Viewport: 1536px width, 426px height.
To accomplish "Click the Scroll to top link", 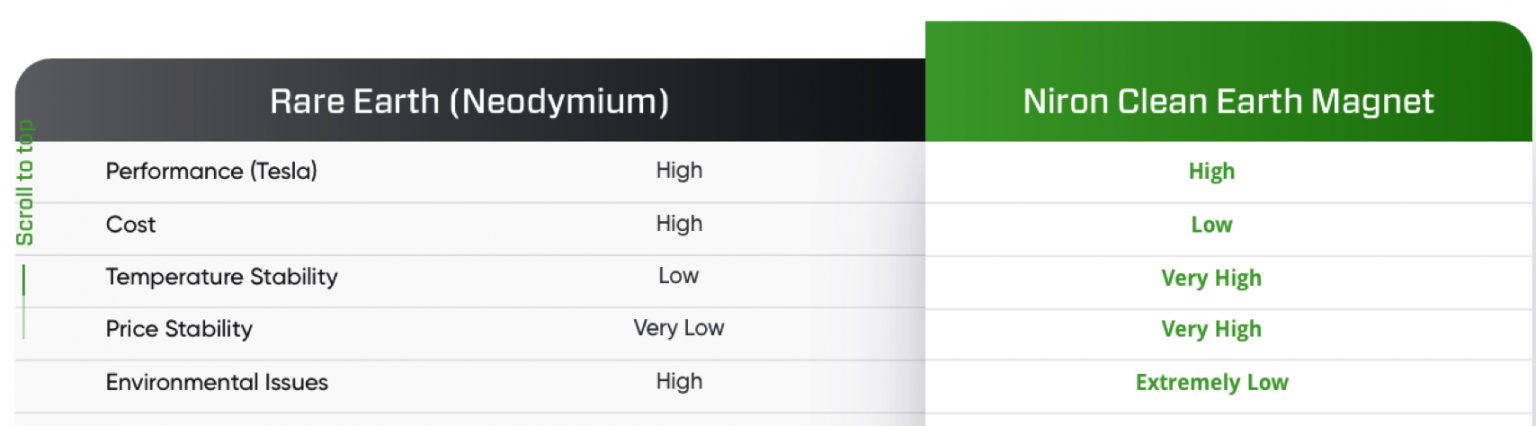I will pos(26,182).
